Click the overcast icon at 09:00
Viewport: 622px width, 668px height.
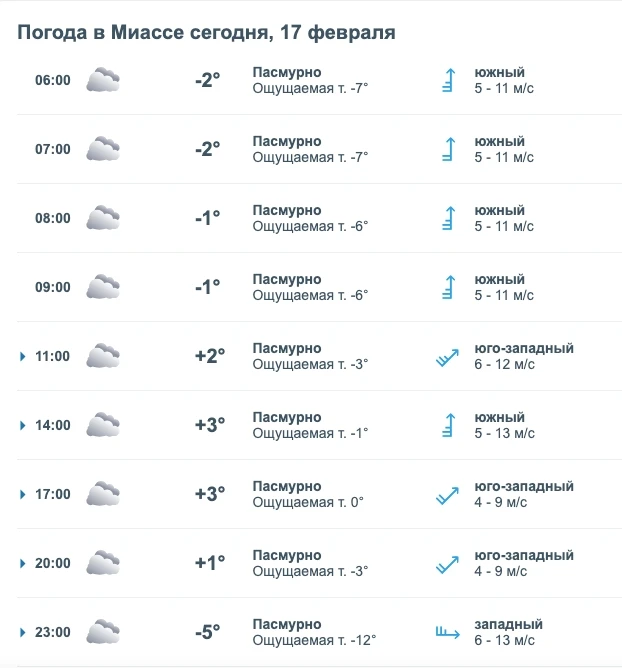[103, 287]
